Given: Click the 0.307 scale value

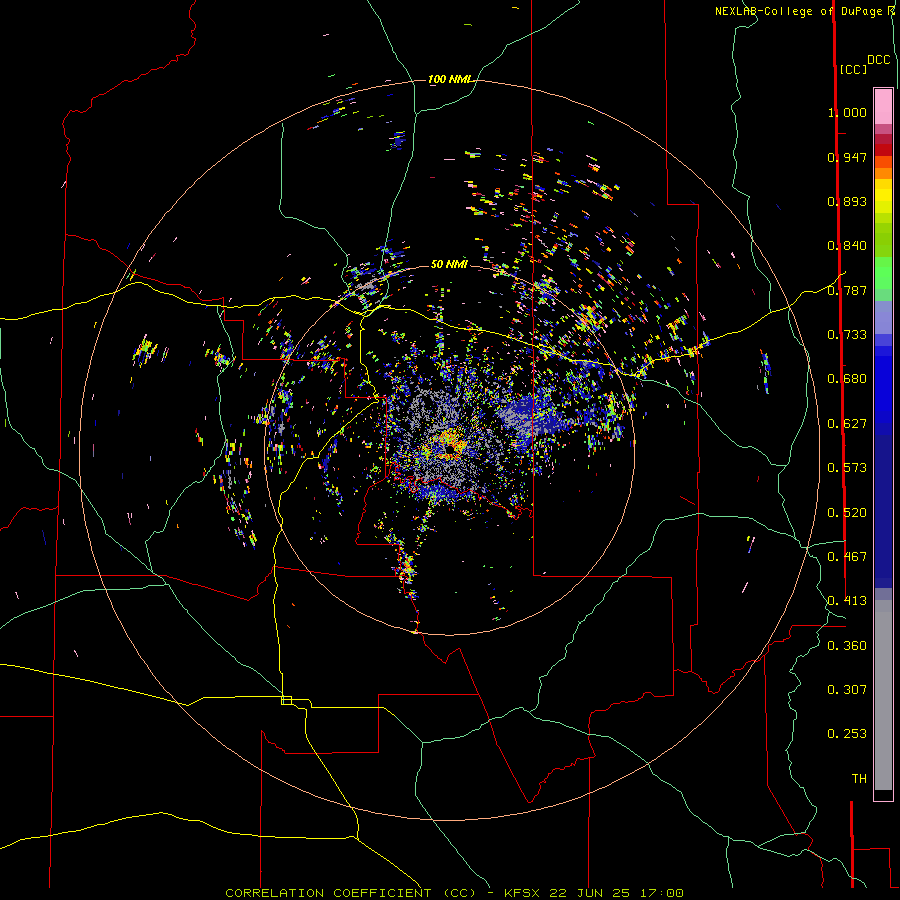Looking at the screenshot, I should point(847,690).
